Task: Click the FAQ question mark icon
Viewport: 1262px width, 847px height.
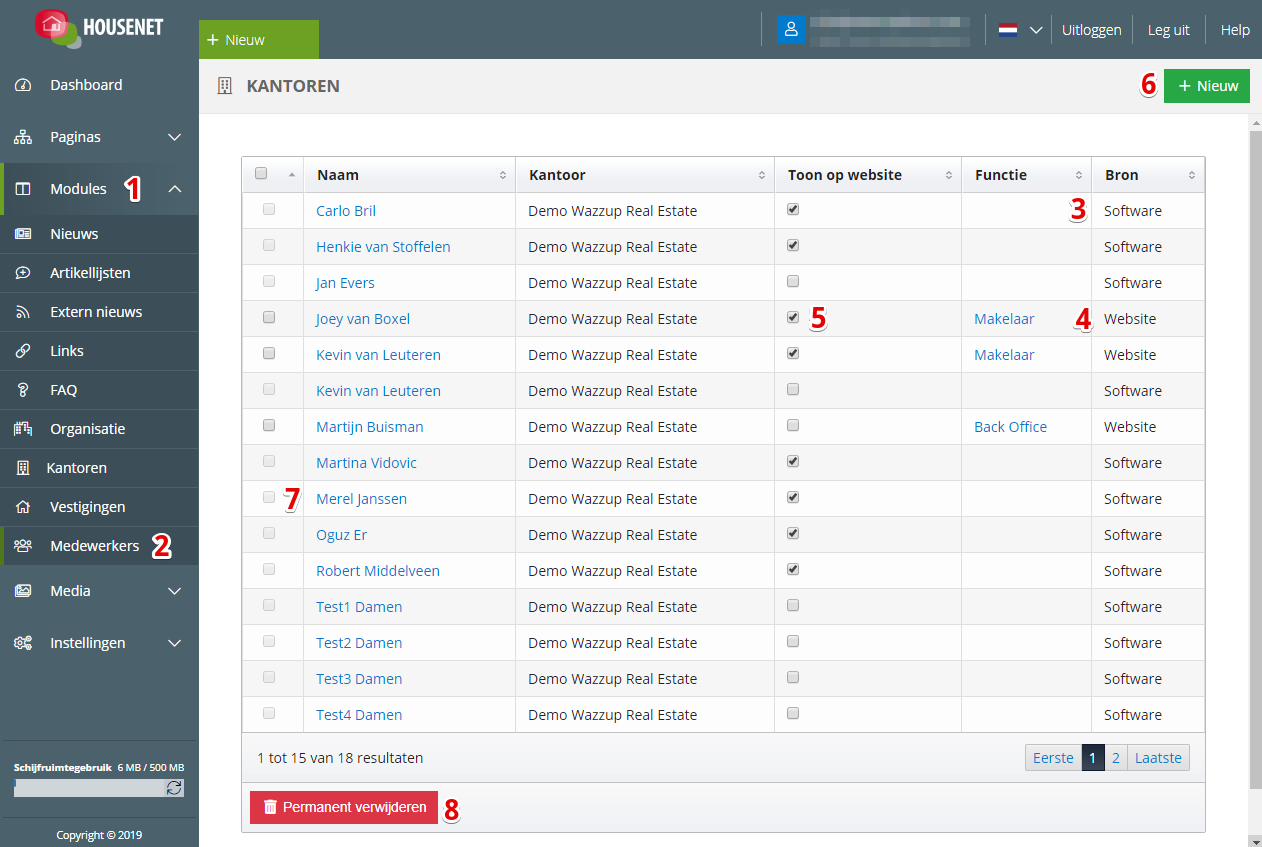Action: pyautogui.click(x=23, y=390)
